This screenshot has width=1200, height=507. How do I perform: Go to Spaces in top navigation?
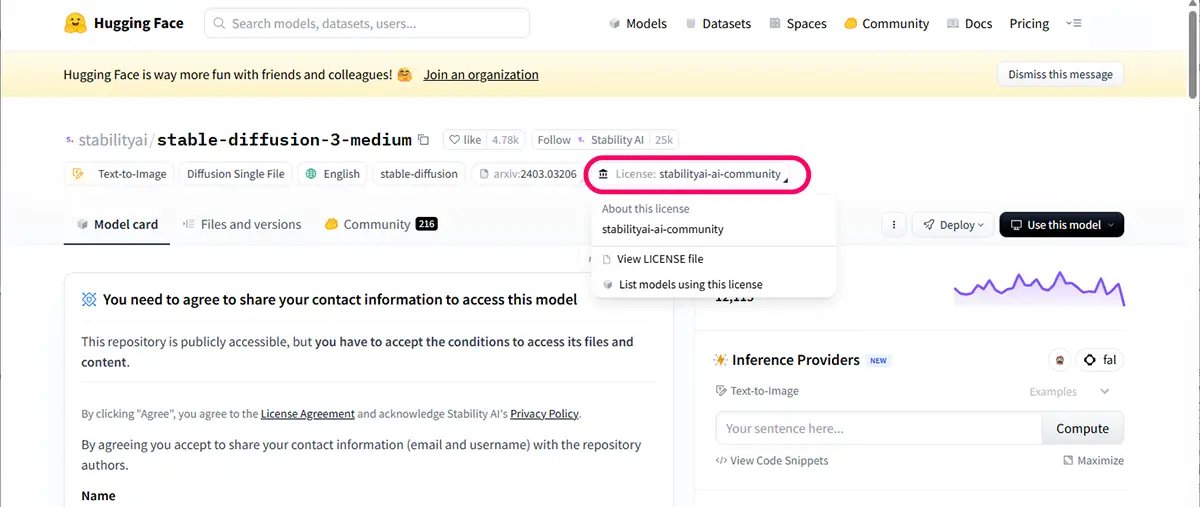(x=797, y=23)
